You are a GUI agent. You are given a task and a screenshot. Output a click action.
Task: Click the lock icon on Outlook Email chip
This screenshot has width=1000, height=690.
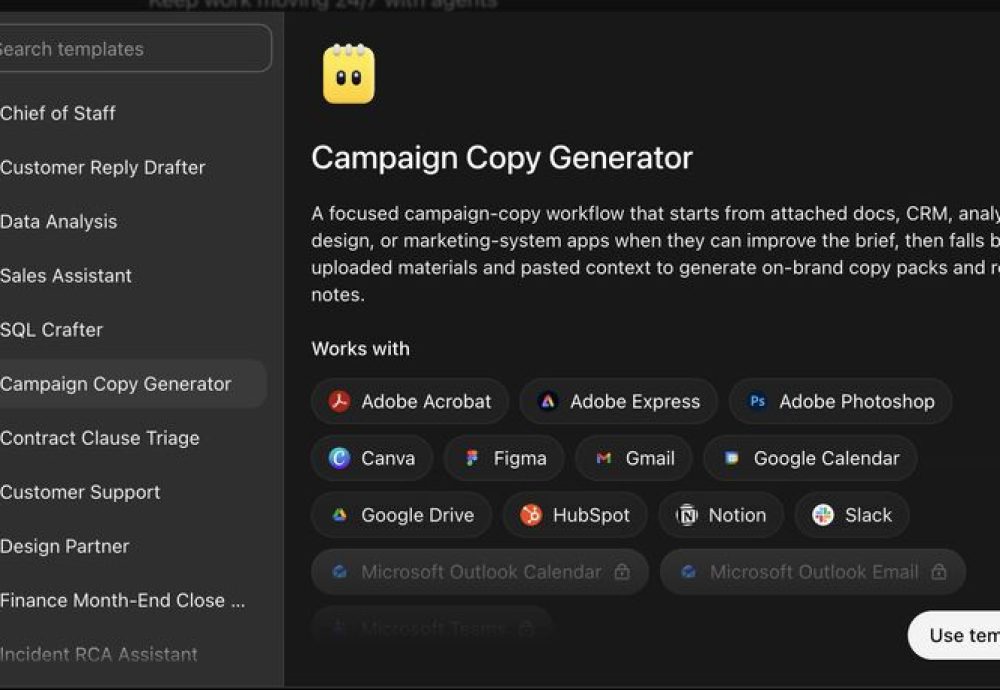(939, 571)
